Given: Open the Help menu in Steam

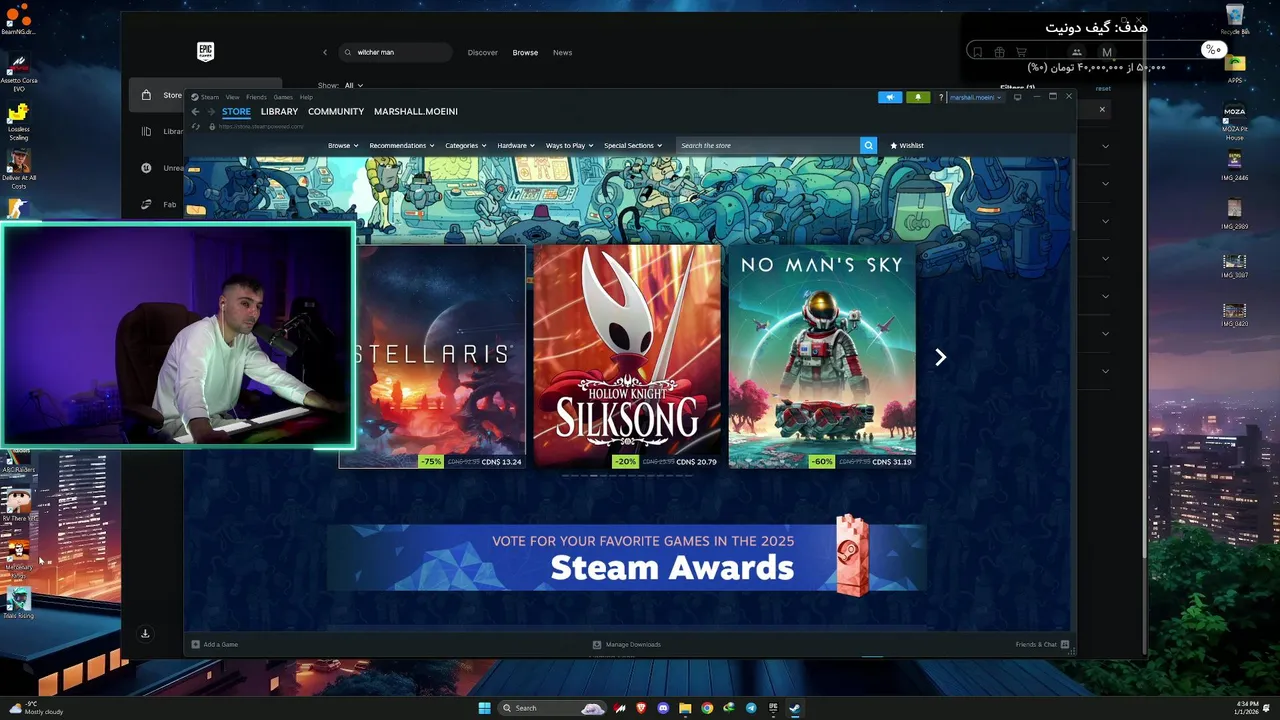Looking at the screenshot, I should coord(306,97).
